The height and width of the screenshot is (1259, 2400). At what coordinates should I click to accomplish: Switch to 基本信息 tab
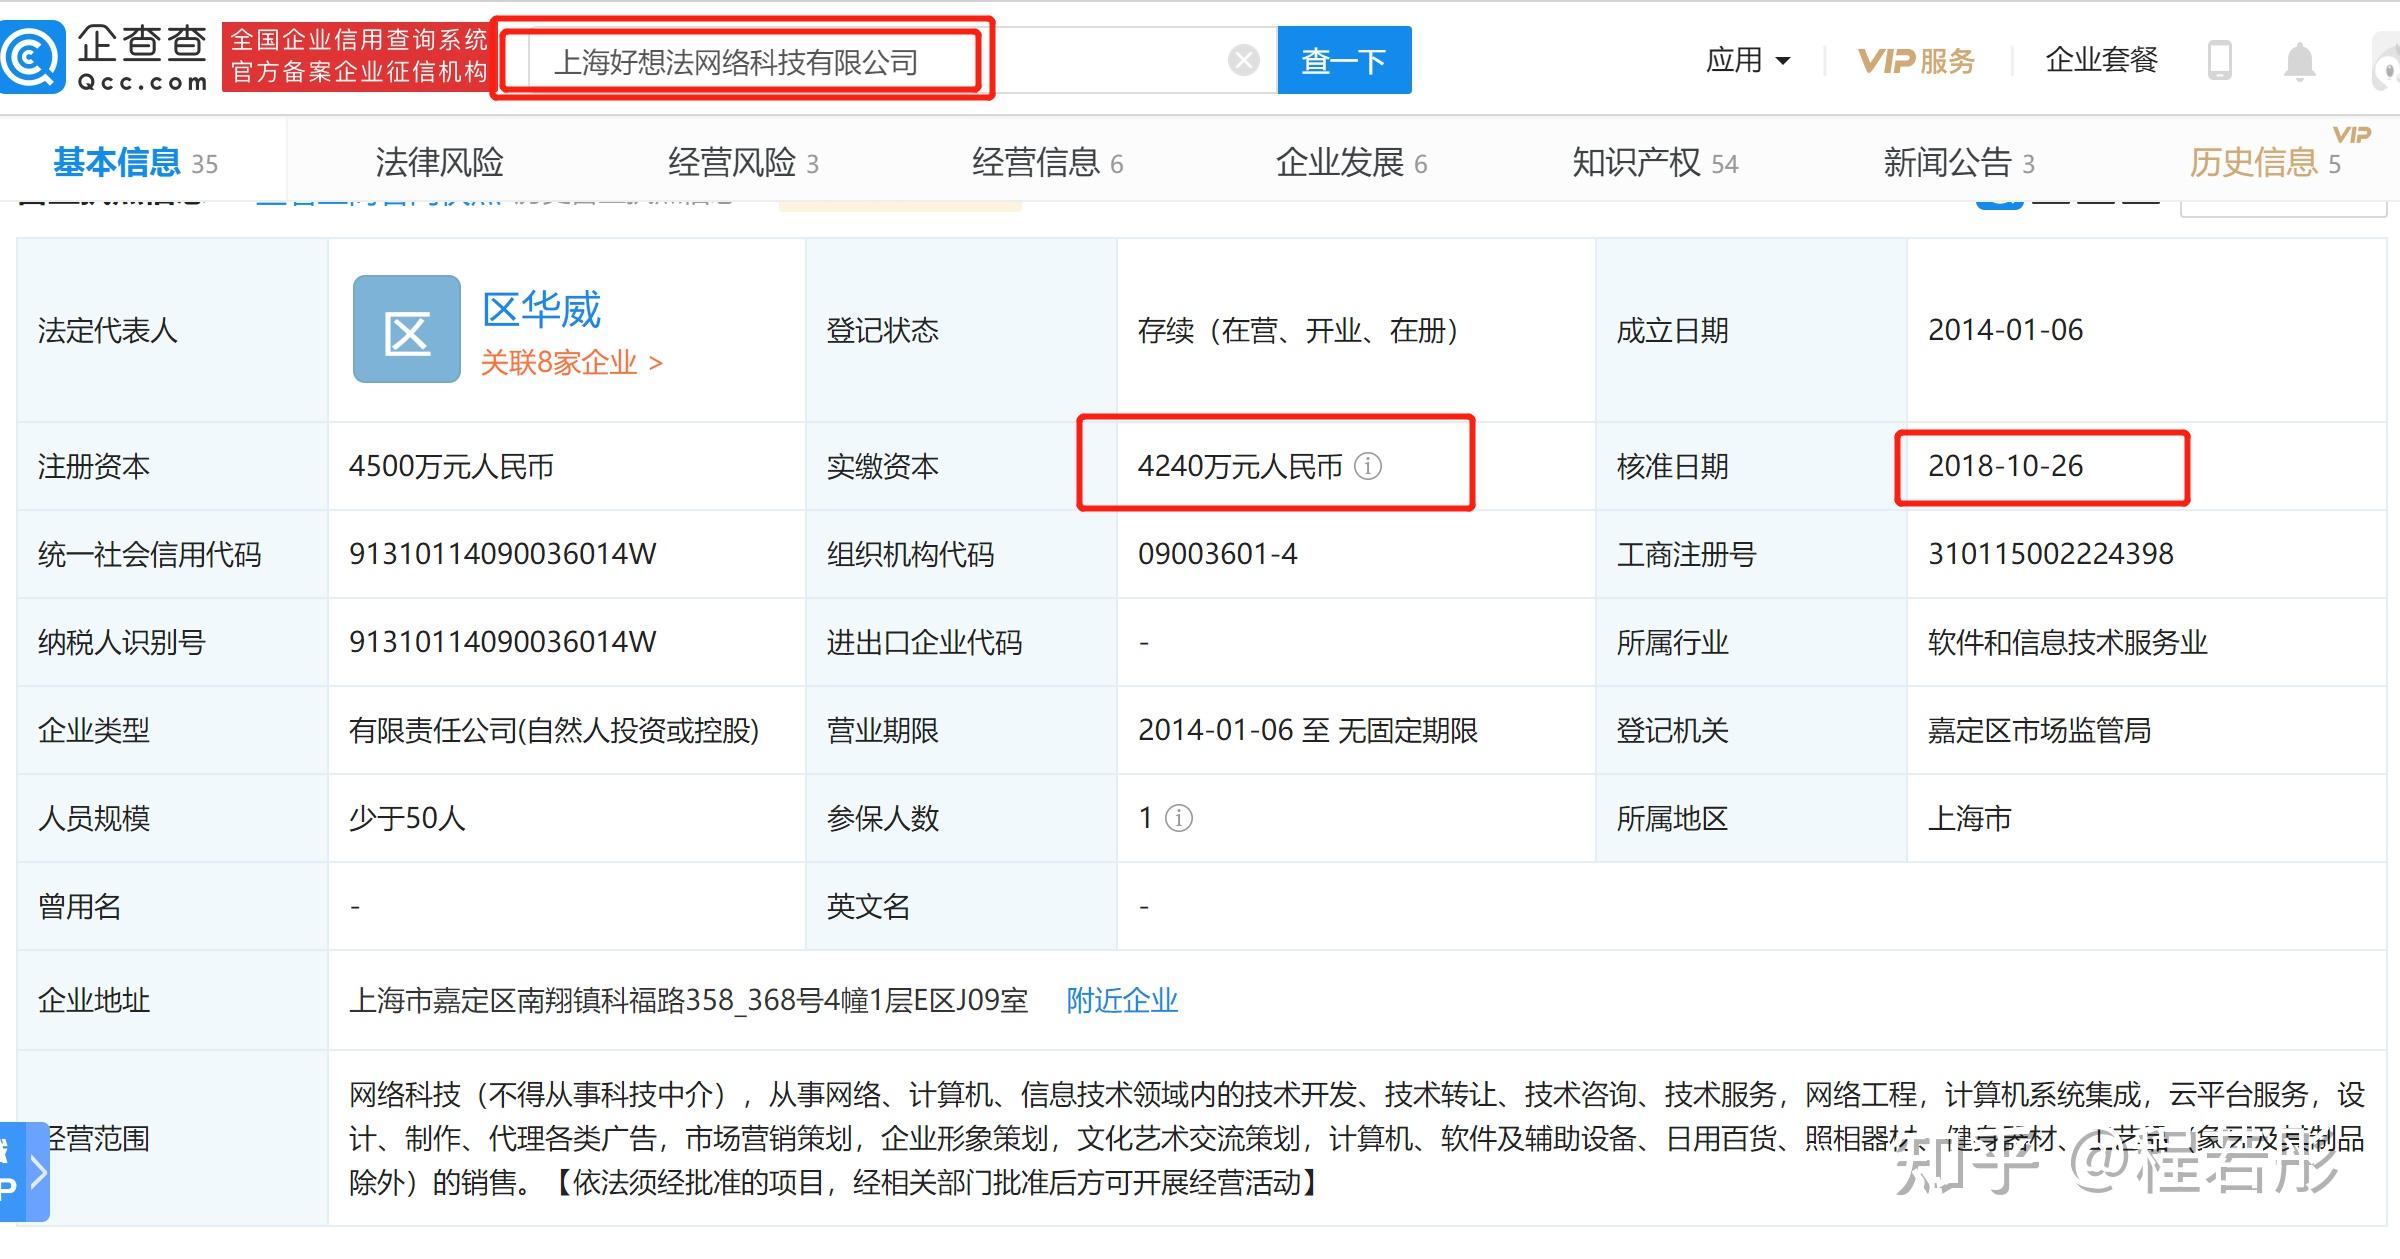(135, 162)
